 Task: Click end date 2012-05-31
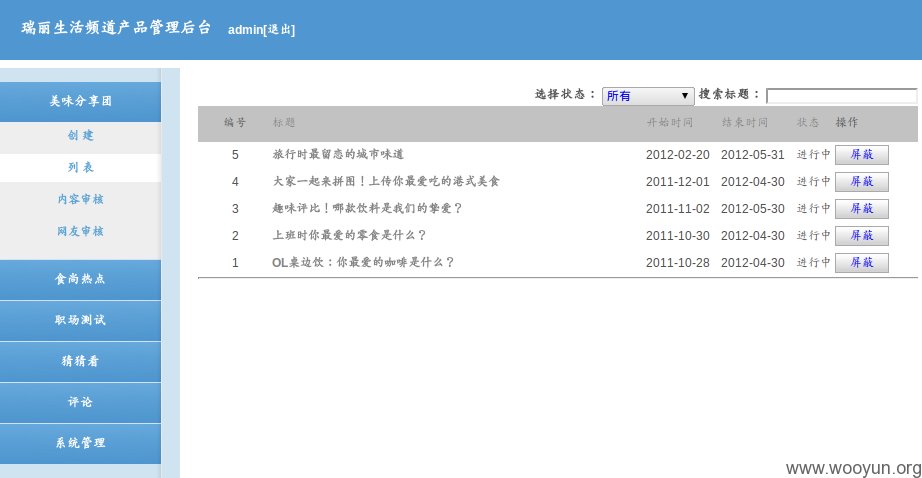(x=753, y=155)
